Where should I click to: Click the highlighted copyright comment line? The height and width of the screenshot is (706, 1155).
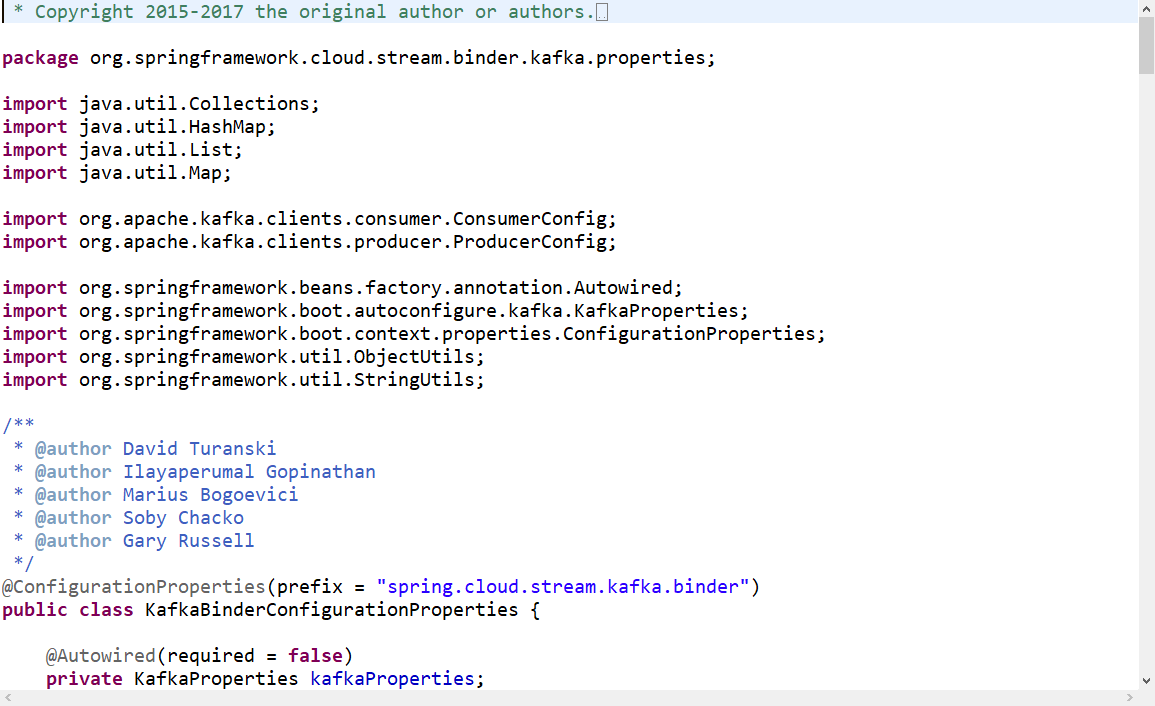click(300, 11)
